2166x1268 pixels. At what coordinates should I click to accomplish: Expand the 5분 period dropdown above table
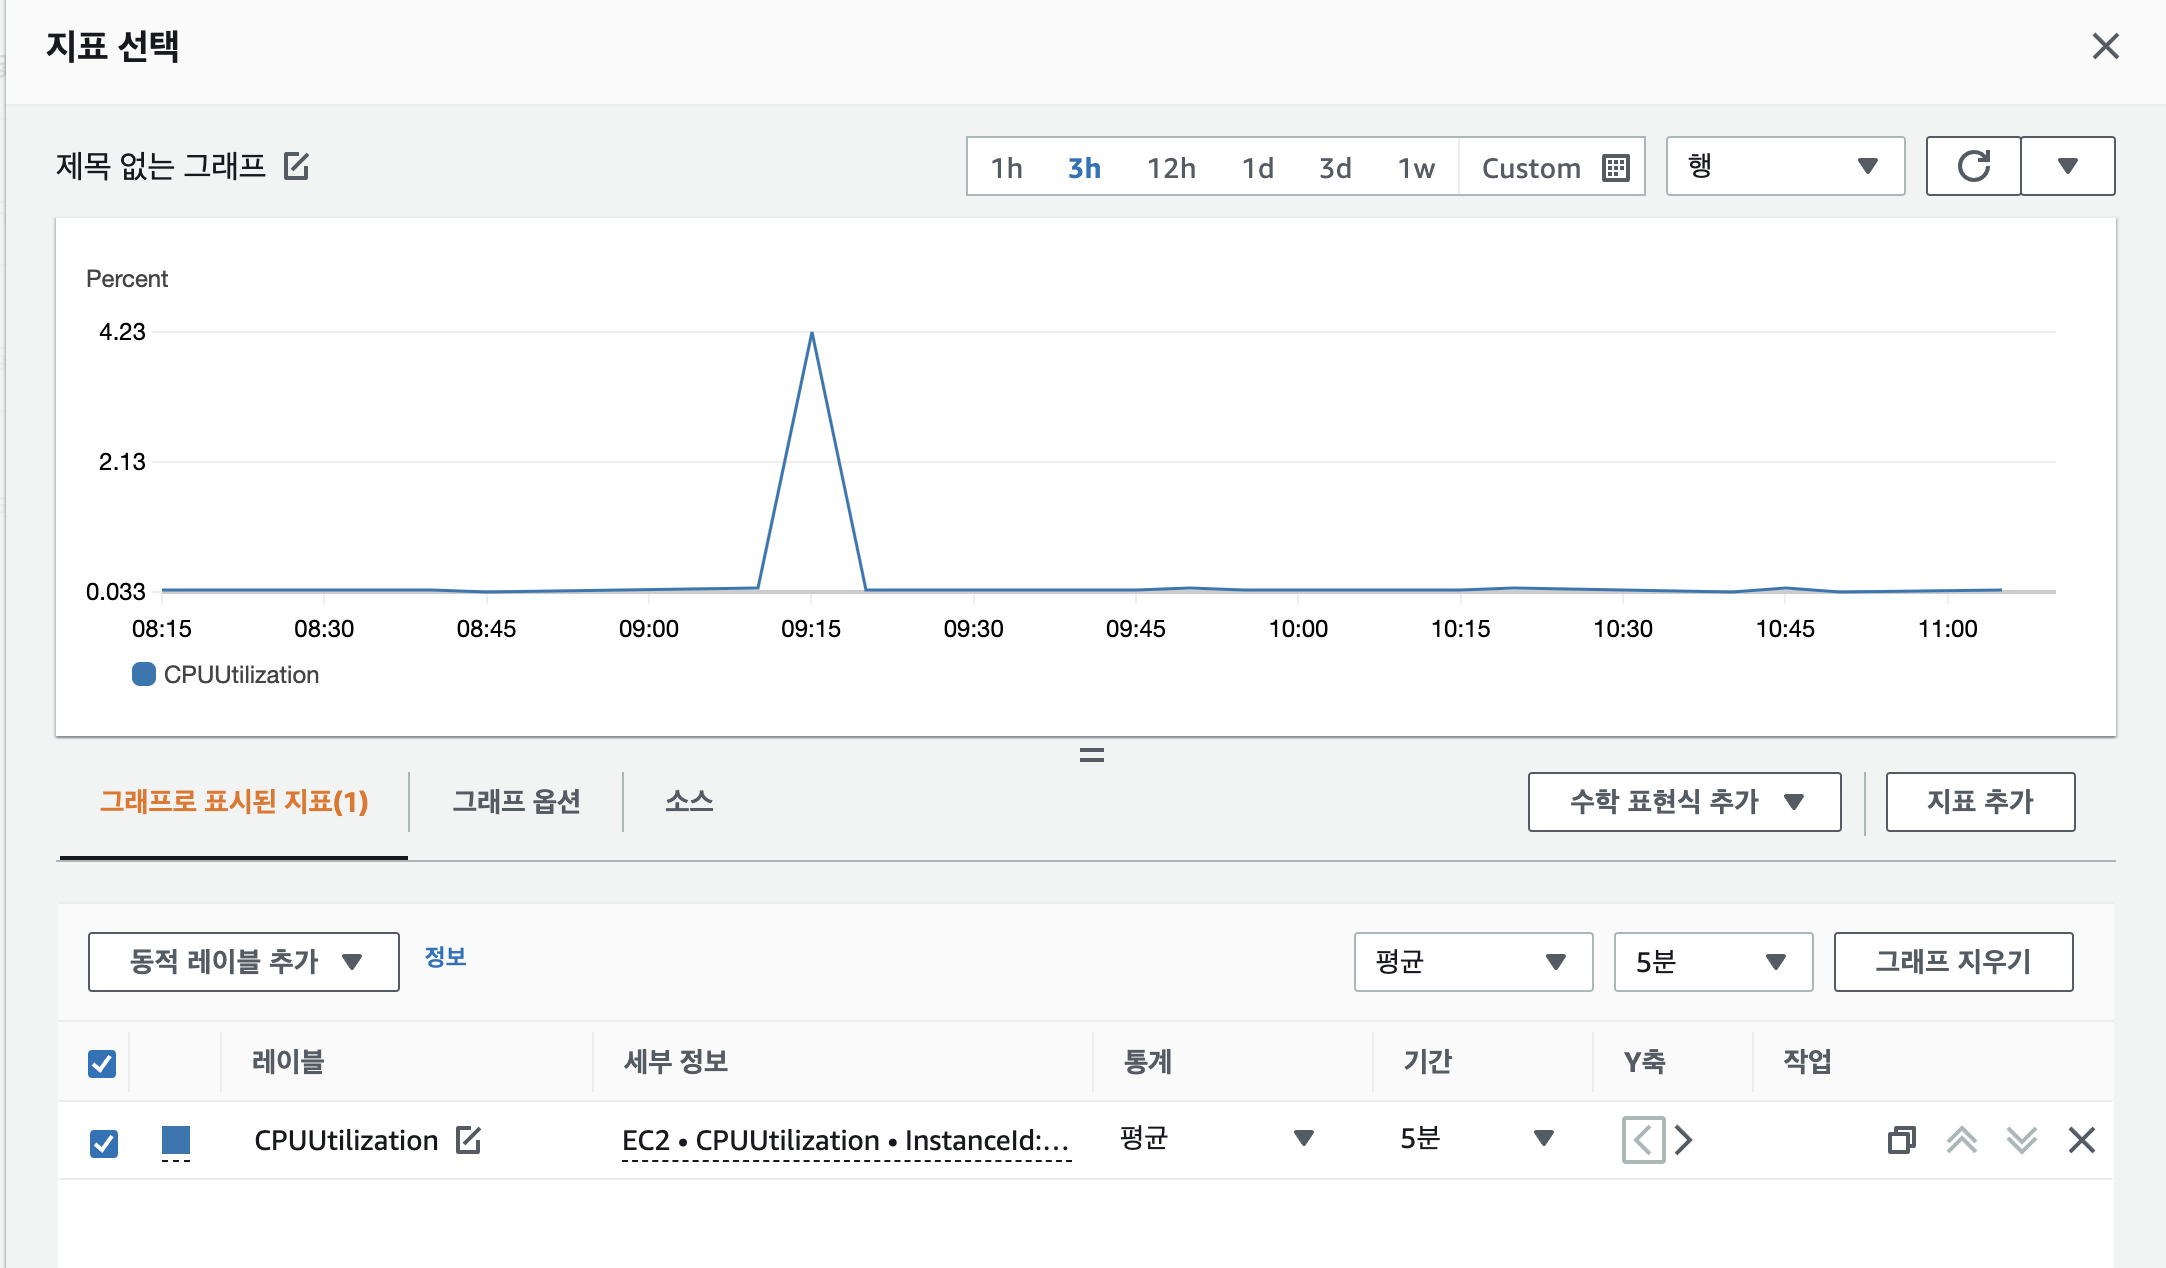click(x=1712, y=962)
